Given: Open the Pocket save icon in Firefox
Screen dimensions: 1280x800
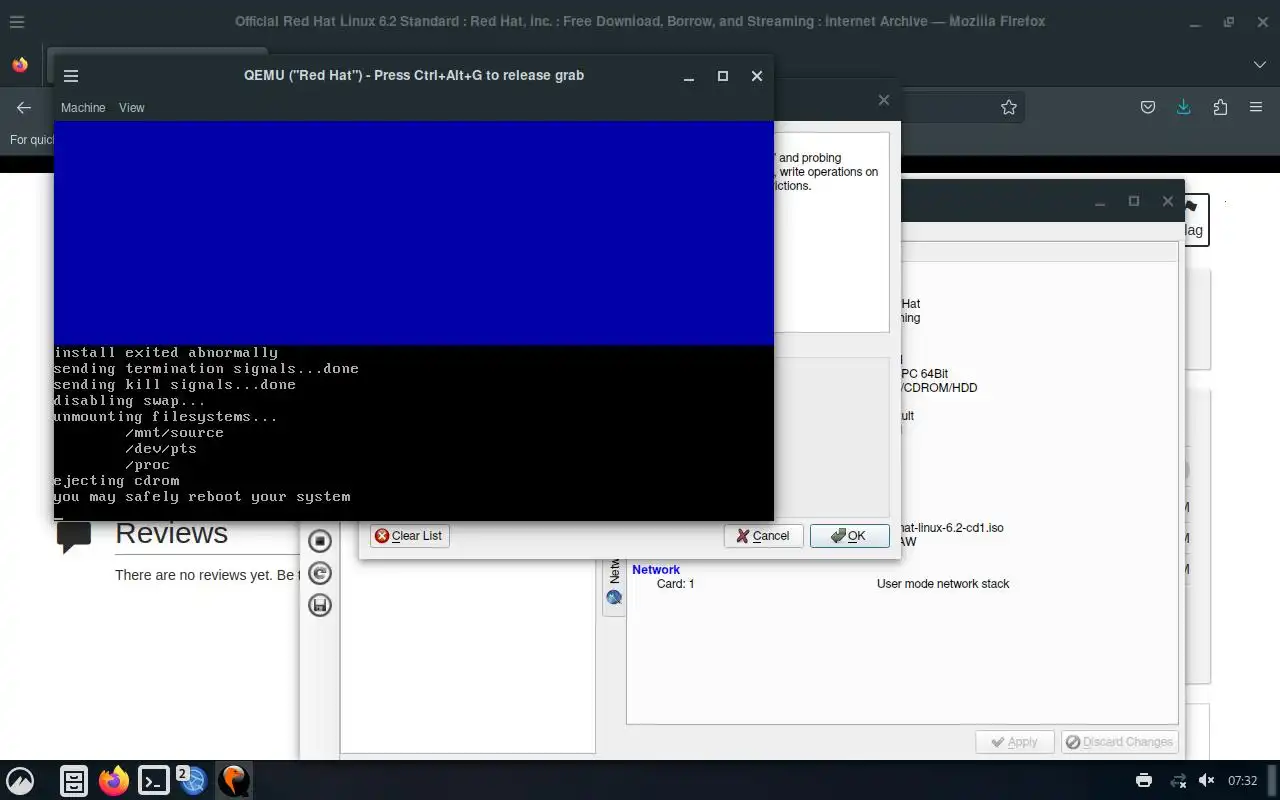Looking at the screenshot, I should click(x=1148, y=107).
